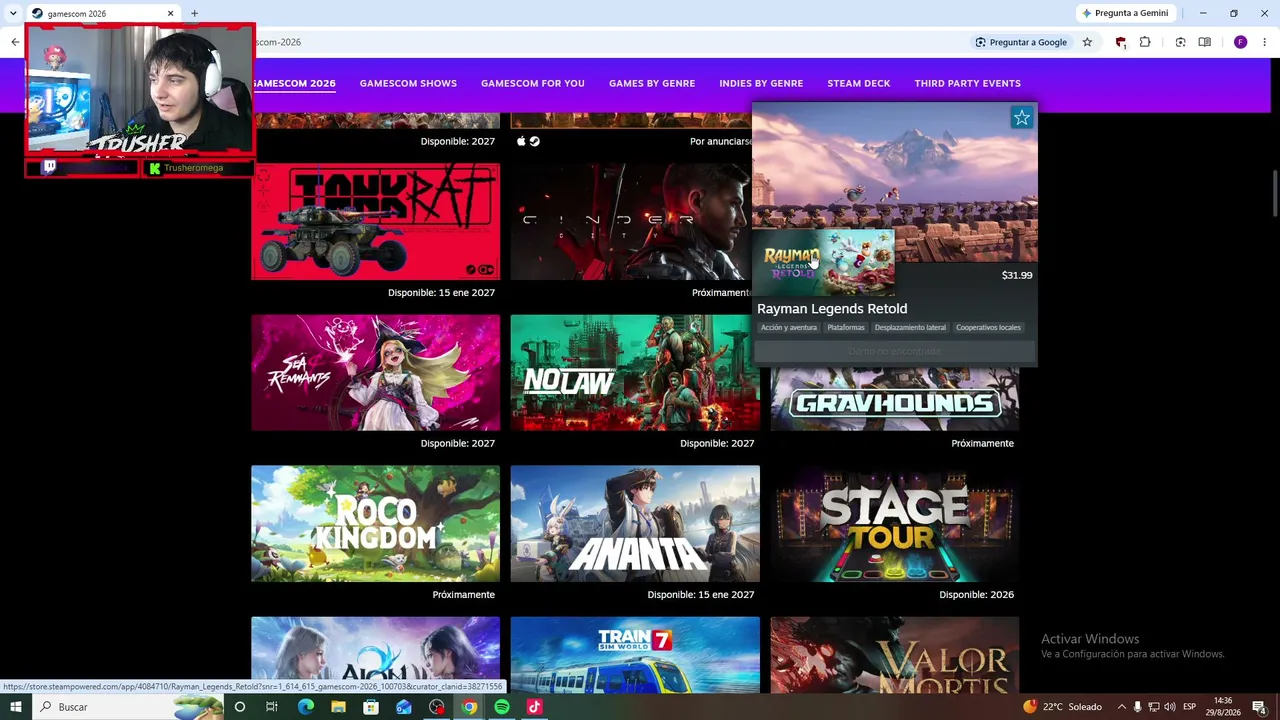Click the Rayman Legends Retold title

[x=832, y=309]
